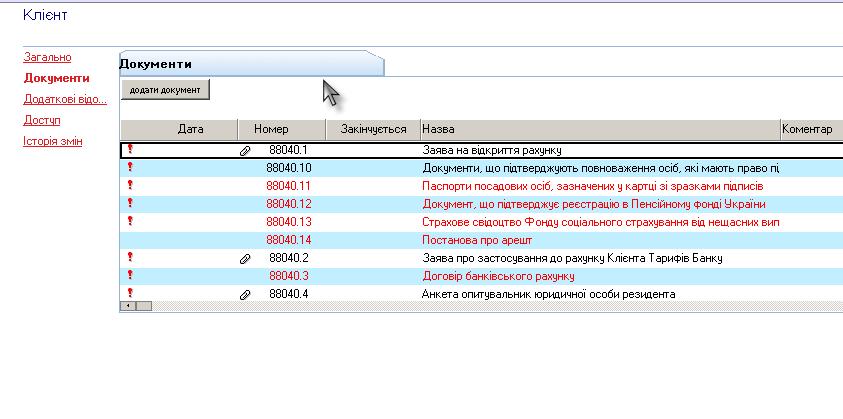This screenshot has width=843, height=419.
Task: Click the red exclamation mark on row 88040.10
Action: (129, 167)
